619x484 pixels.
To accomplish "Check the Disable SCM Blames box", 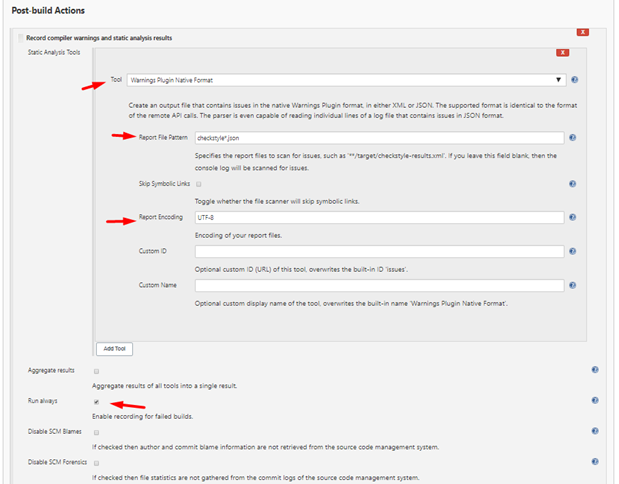I will click(x=96, y=433).
